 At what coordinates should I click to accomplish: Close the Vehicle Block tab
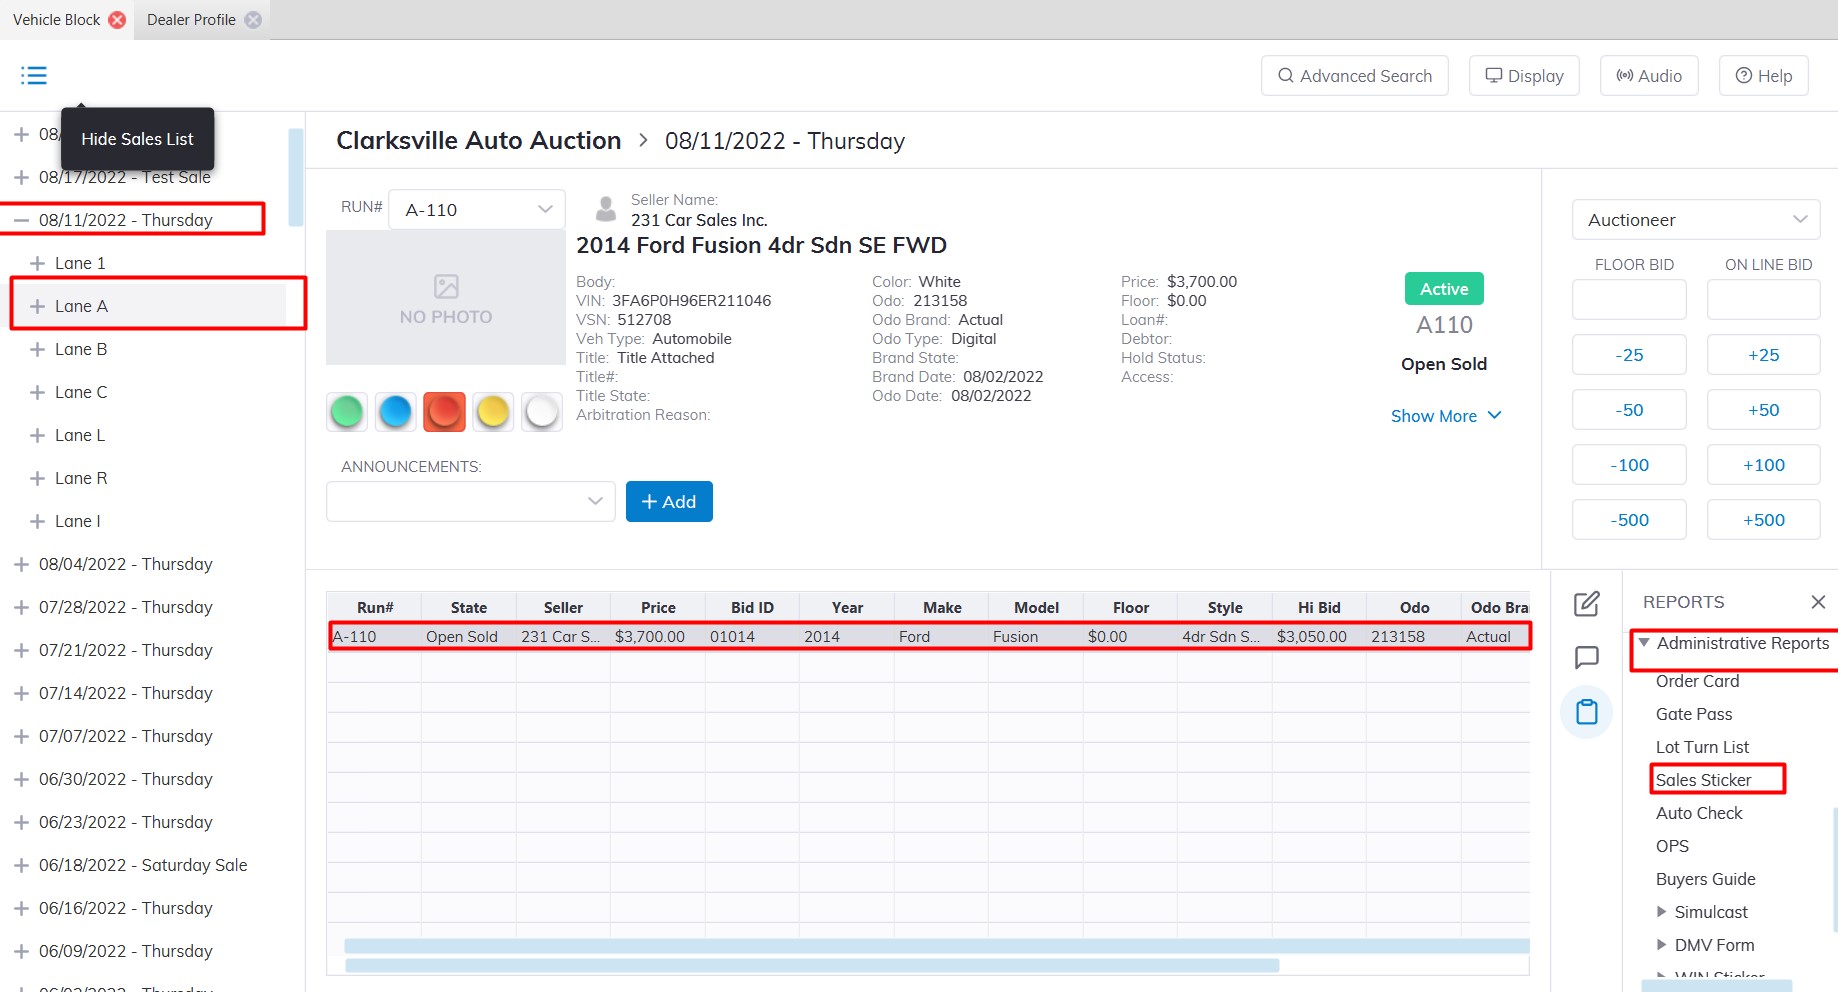(x=117, y=20)
